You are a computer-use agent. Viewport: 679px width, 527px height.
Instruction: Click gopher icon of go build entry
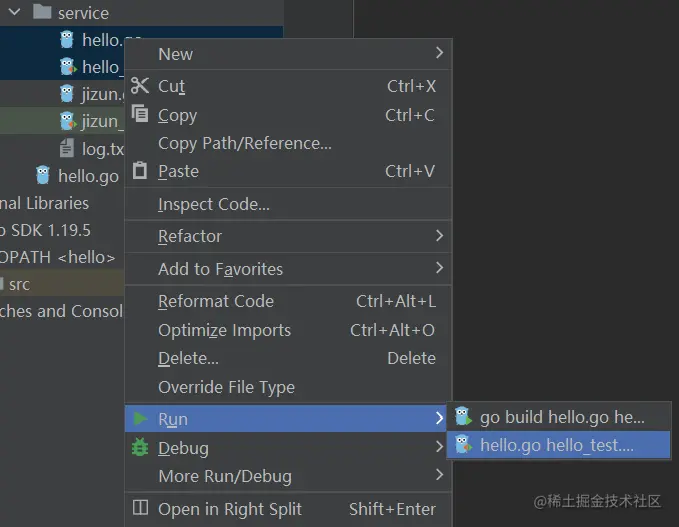pos(463,416)
